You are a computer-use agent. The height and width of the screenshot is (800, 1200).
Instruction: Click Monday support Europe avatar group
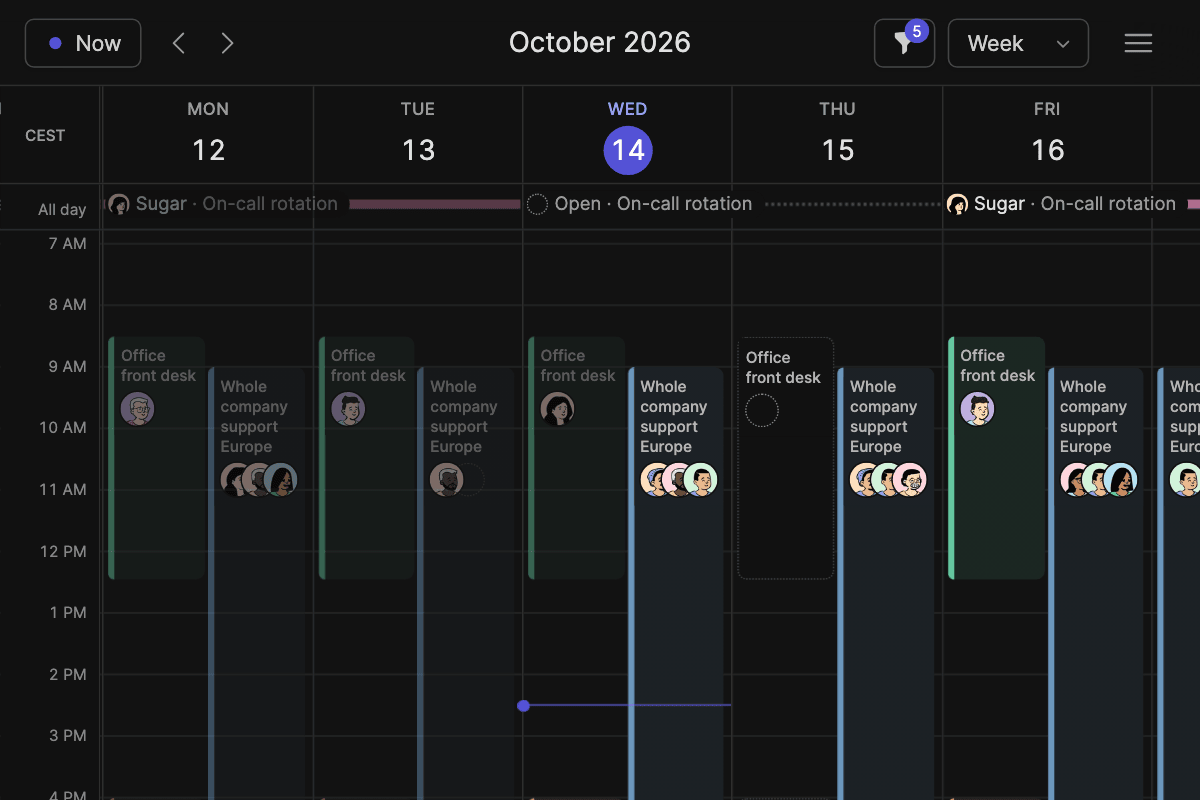(259, 480)
